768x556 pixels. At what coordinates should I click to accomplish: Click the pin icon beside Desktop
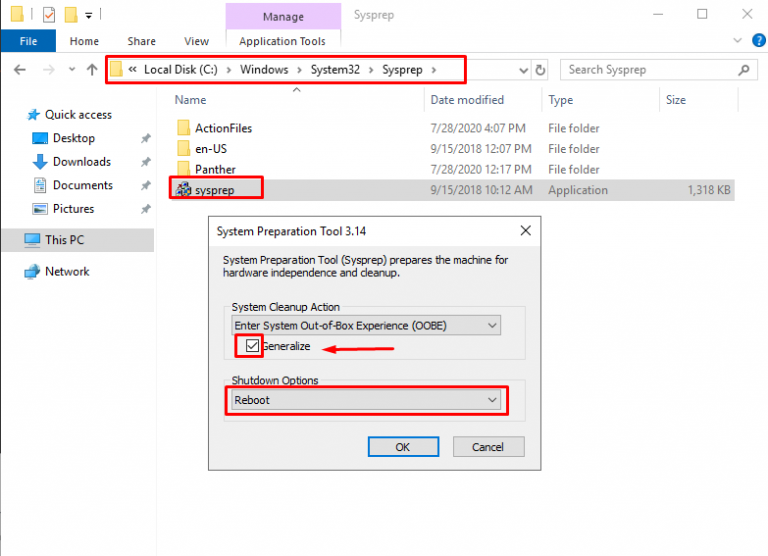(x=145, y=138)
